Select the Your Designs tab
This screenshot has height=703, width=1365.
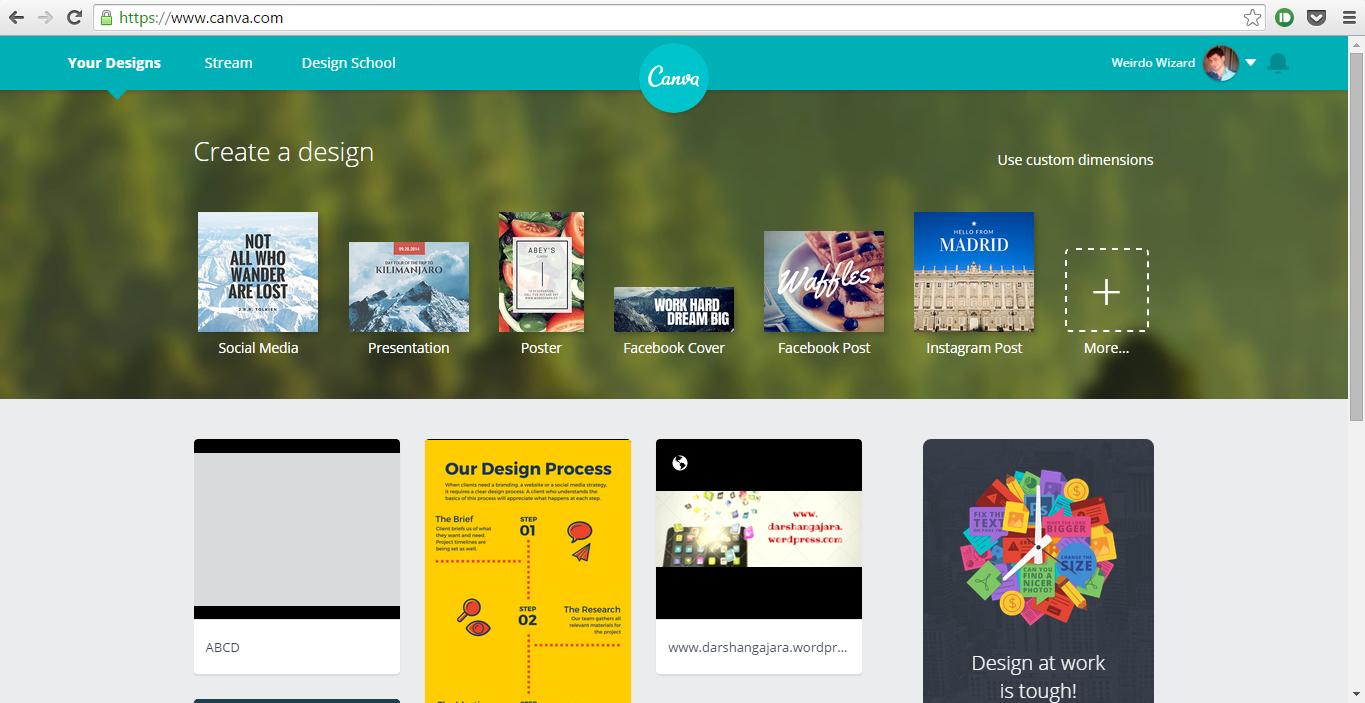coord(114,63)
